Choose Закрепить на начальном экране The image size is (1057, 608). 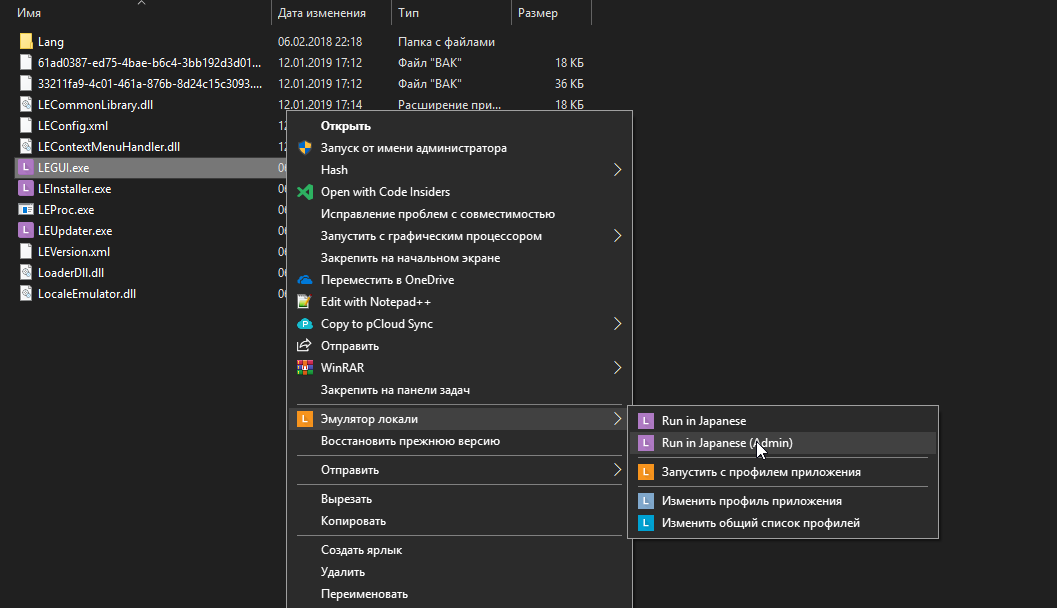(411, 257)
